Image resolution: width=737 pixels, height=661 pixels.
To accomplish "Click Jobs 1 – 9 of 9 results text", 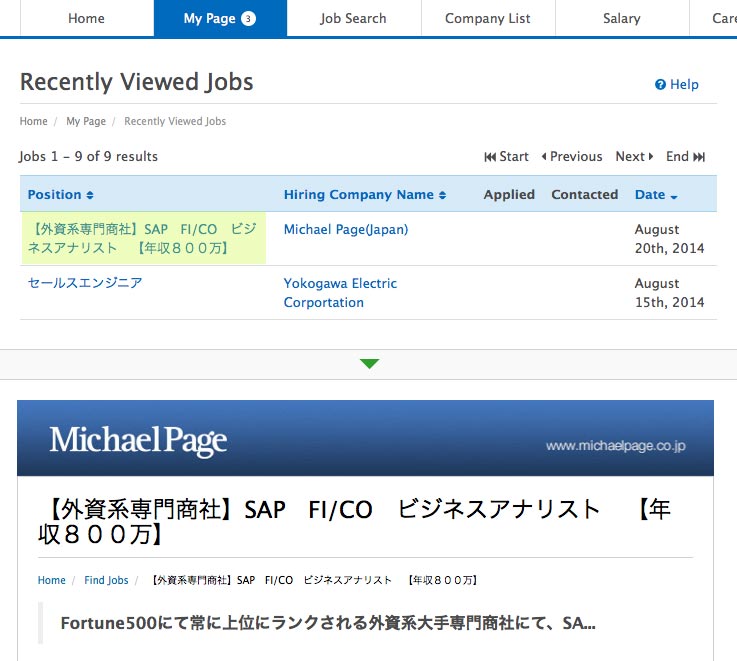I will pos(88,156).
